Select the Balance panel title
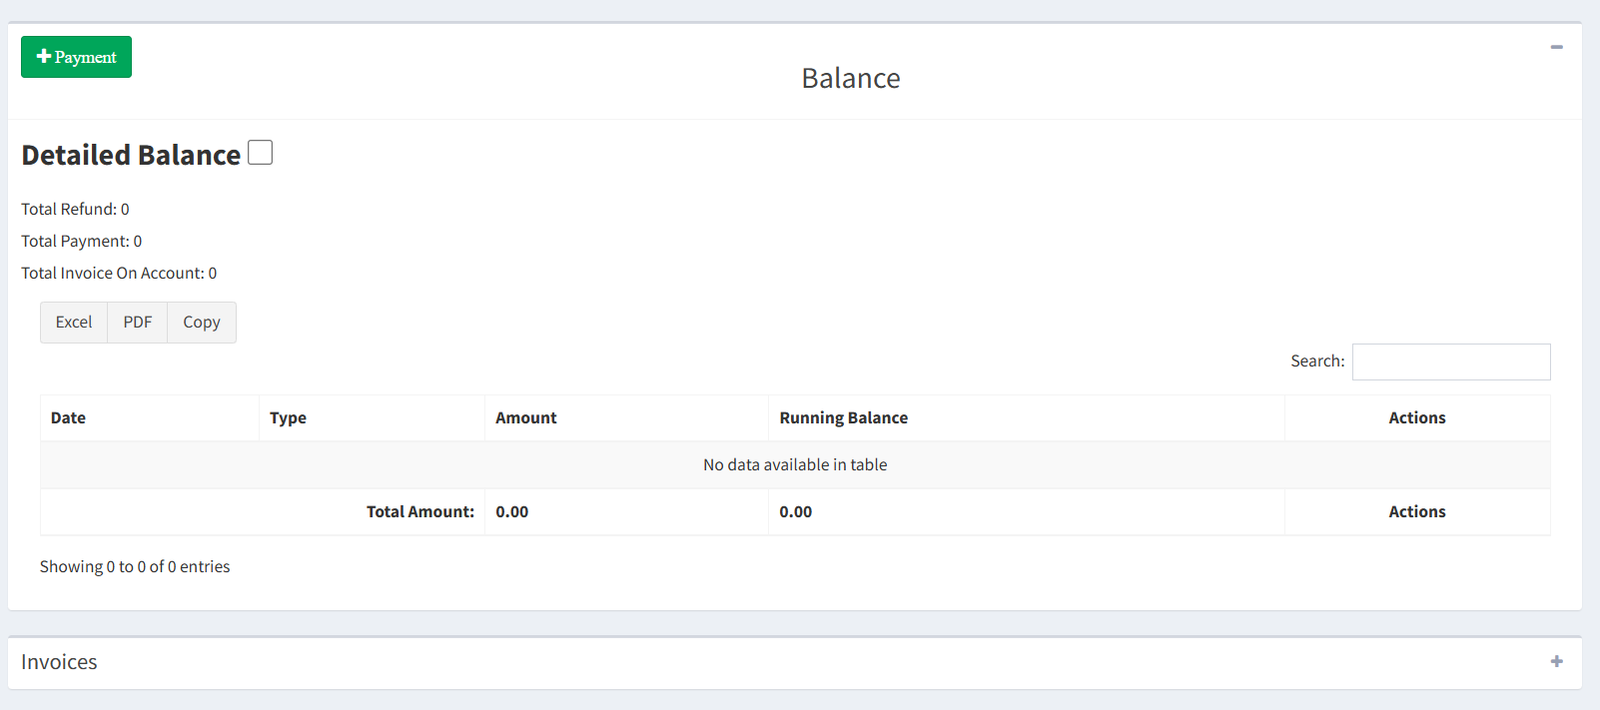1600x710 pixels. click(x=851, y=78)
